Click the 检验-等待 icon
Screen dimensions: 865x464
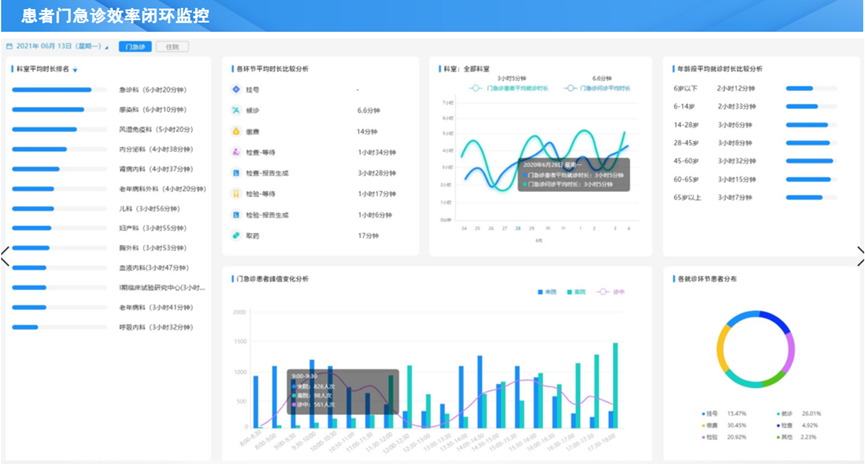point(234,193)
